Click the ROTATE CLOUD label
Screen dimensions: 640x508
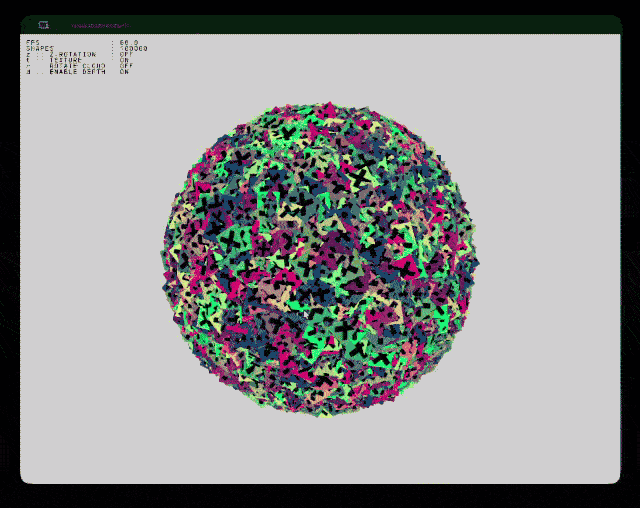click(78, 66)
